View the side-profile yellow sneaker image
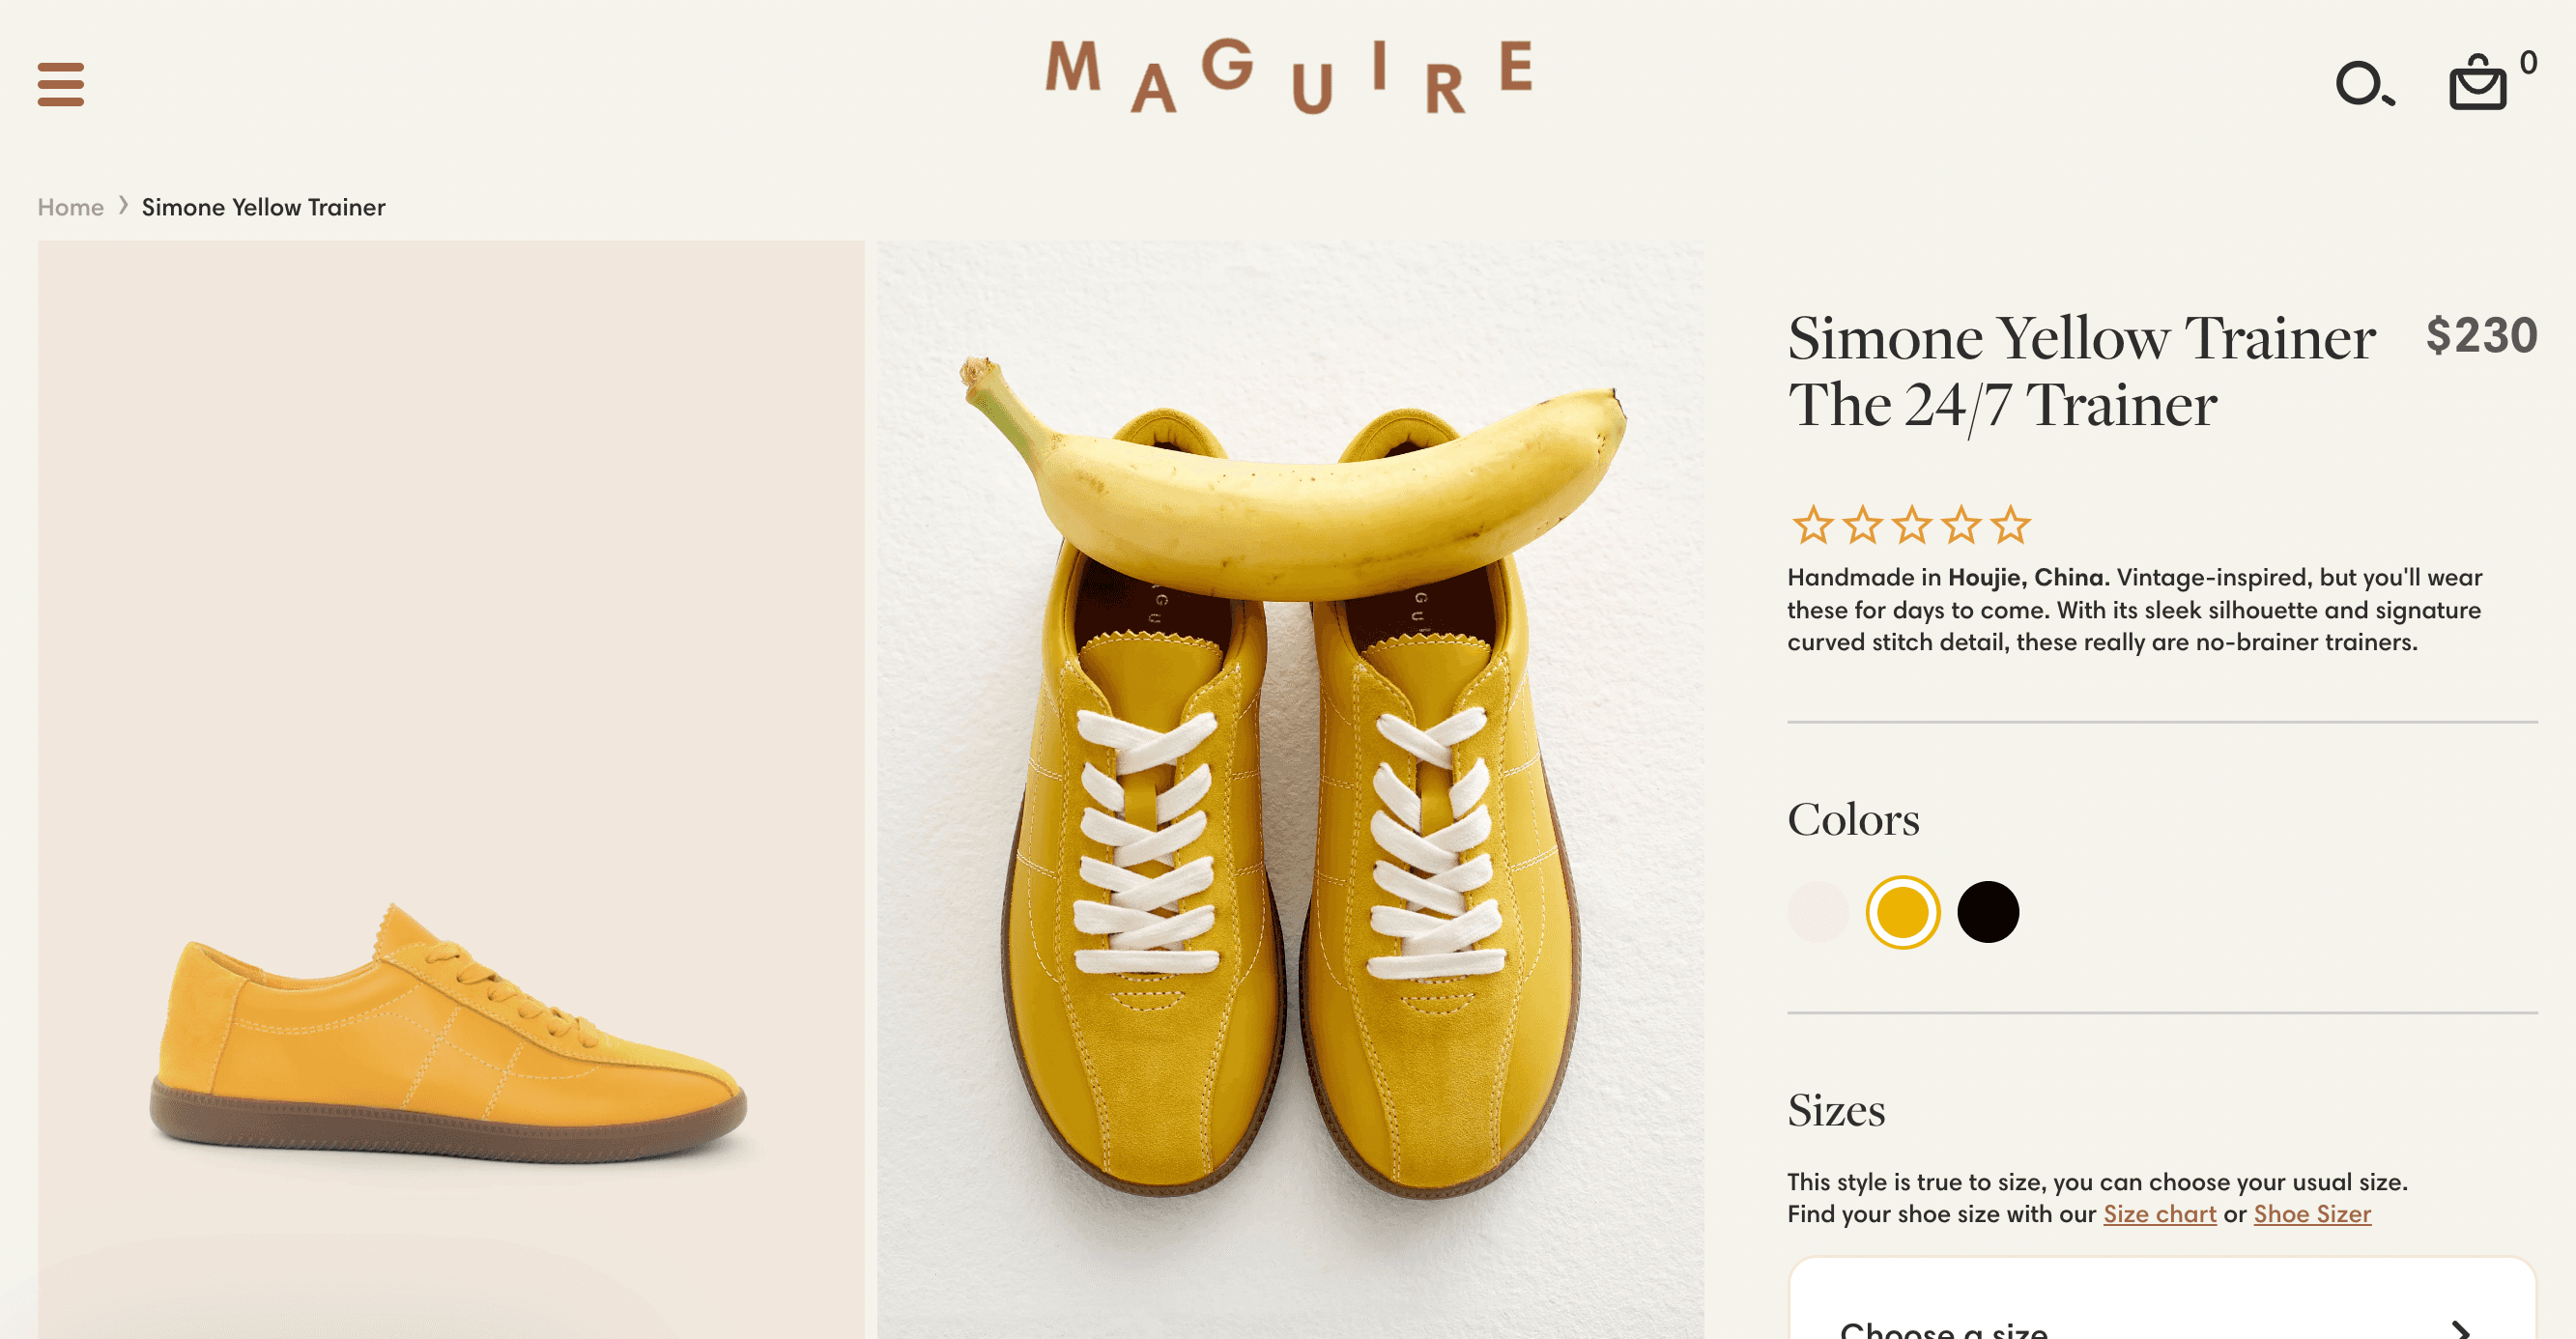 tap(451, 790)
